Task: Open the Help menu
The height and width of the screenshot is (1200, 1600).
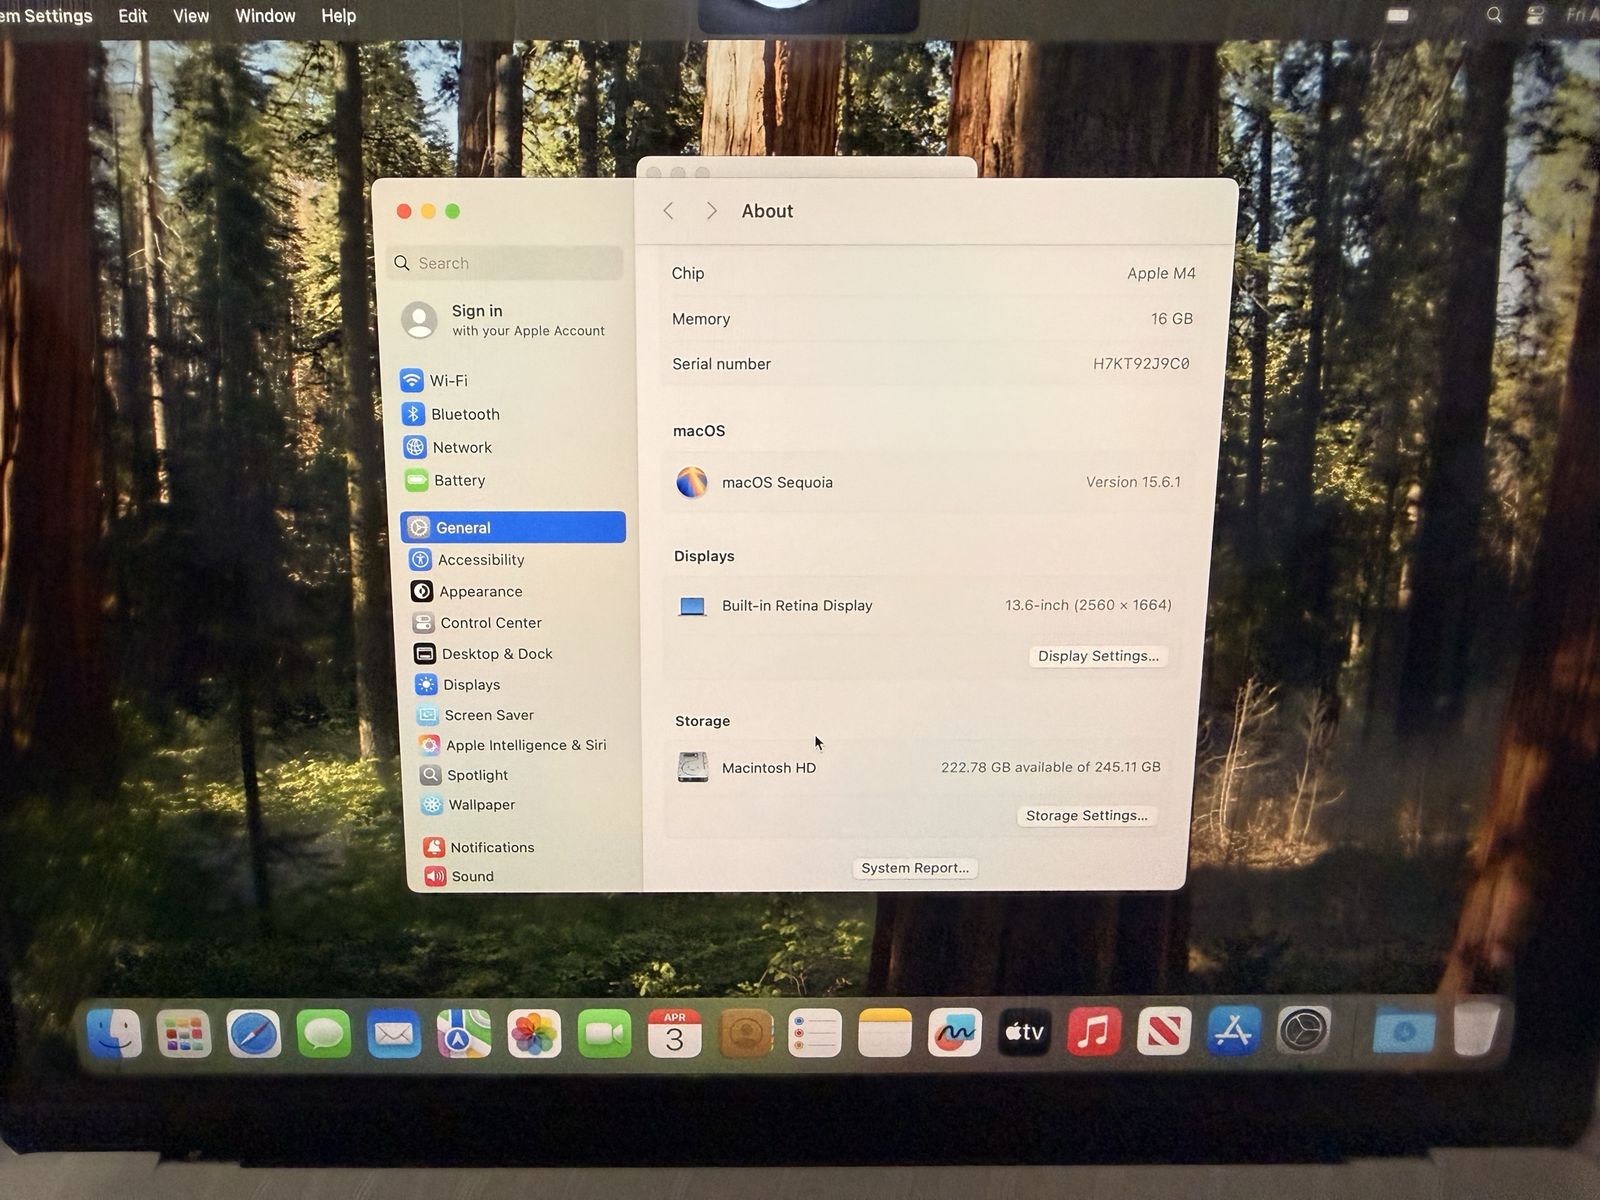Action: (338, 16)
